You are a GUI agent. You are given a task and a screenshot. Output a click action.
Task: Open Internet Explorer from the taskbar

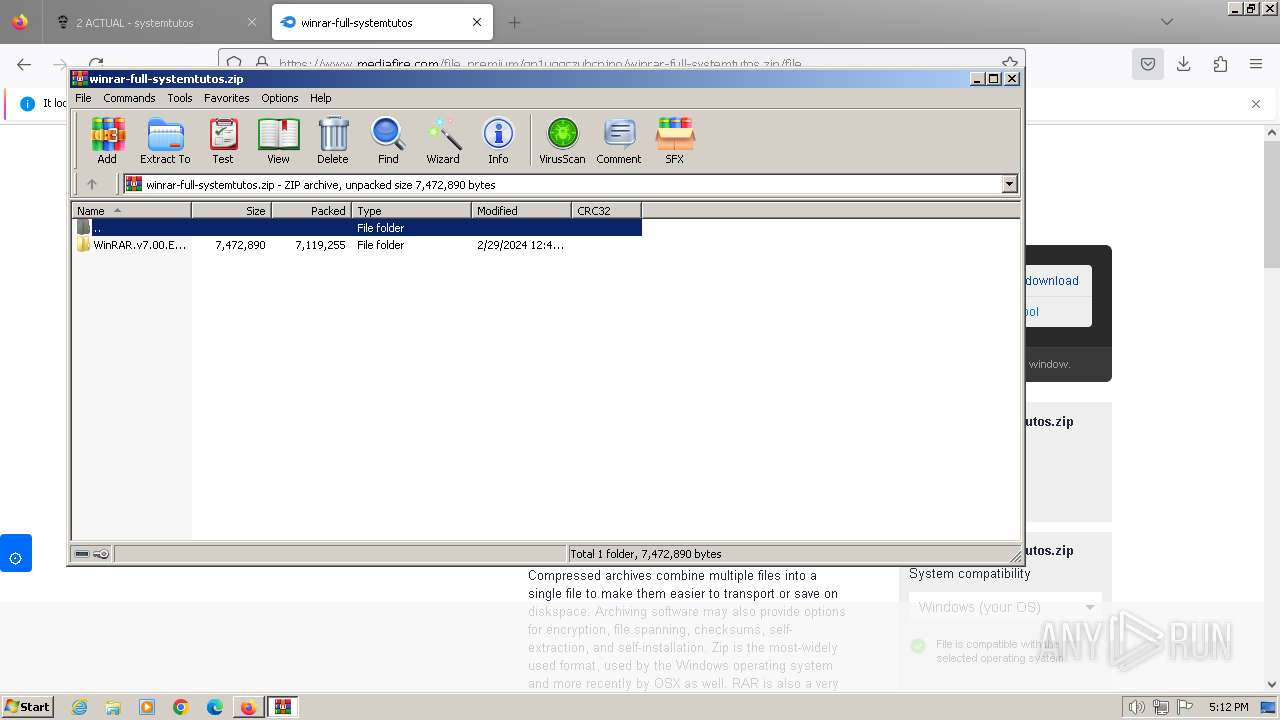coord(80,707)
